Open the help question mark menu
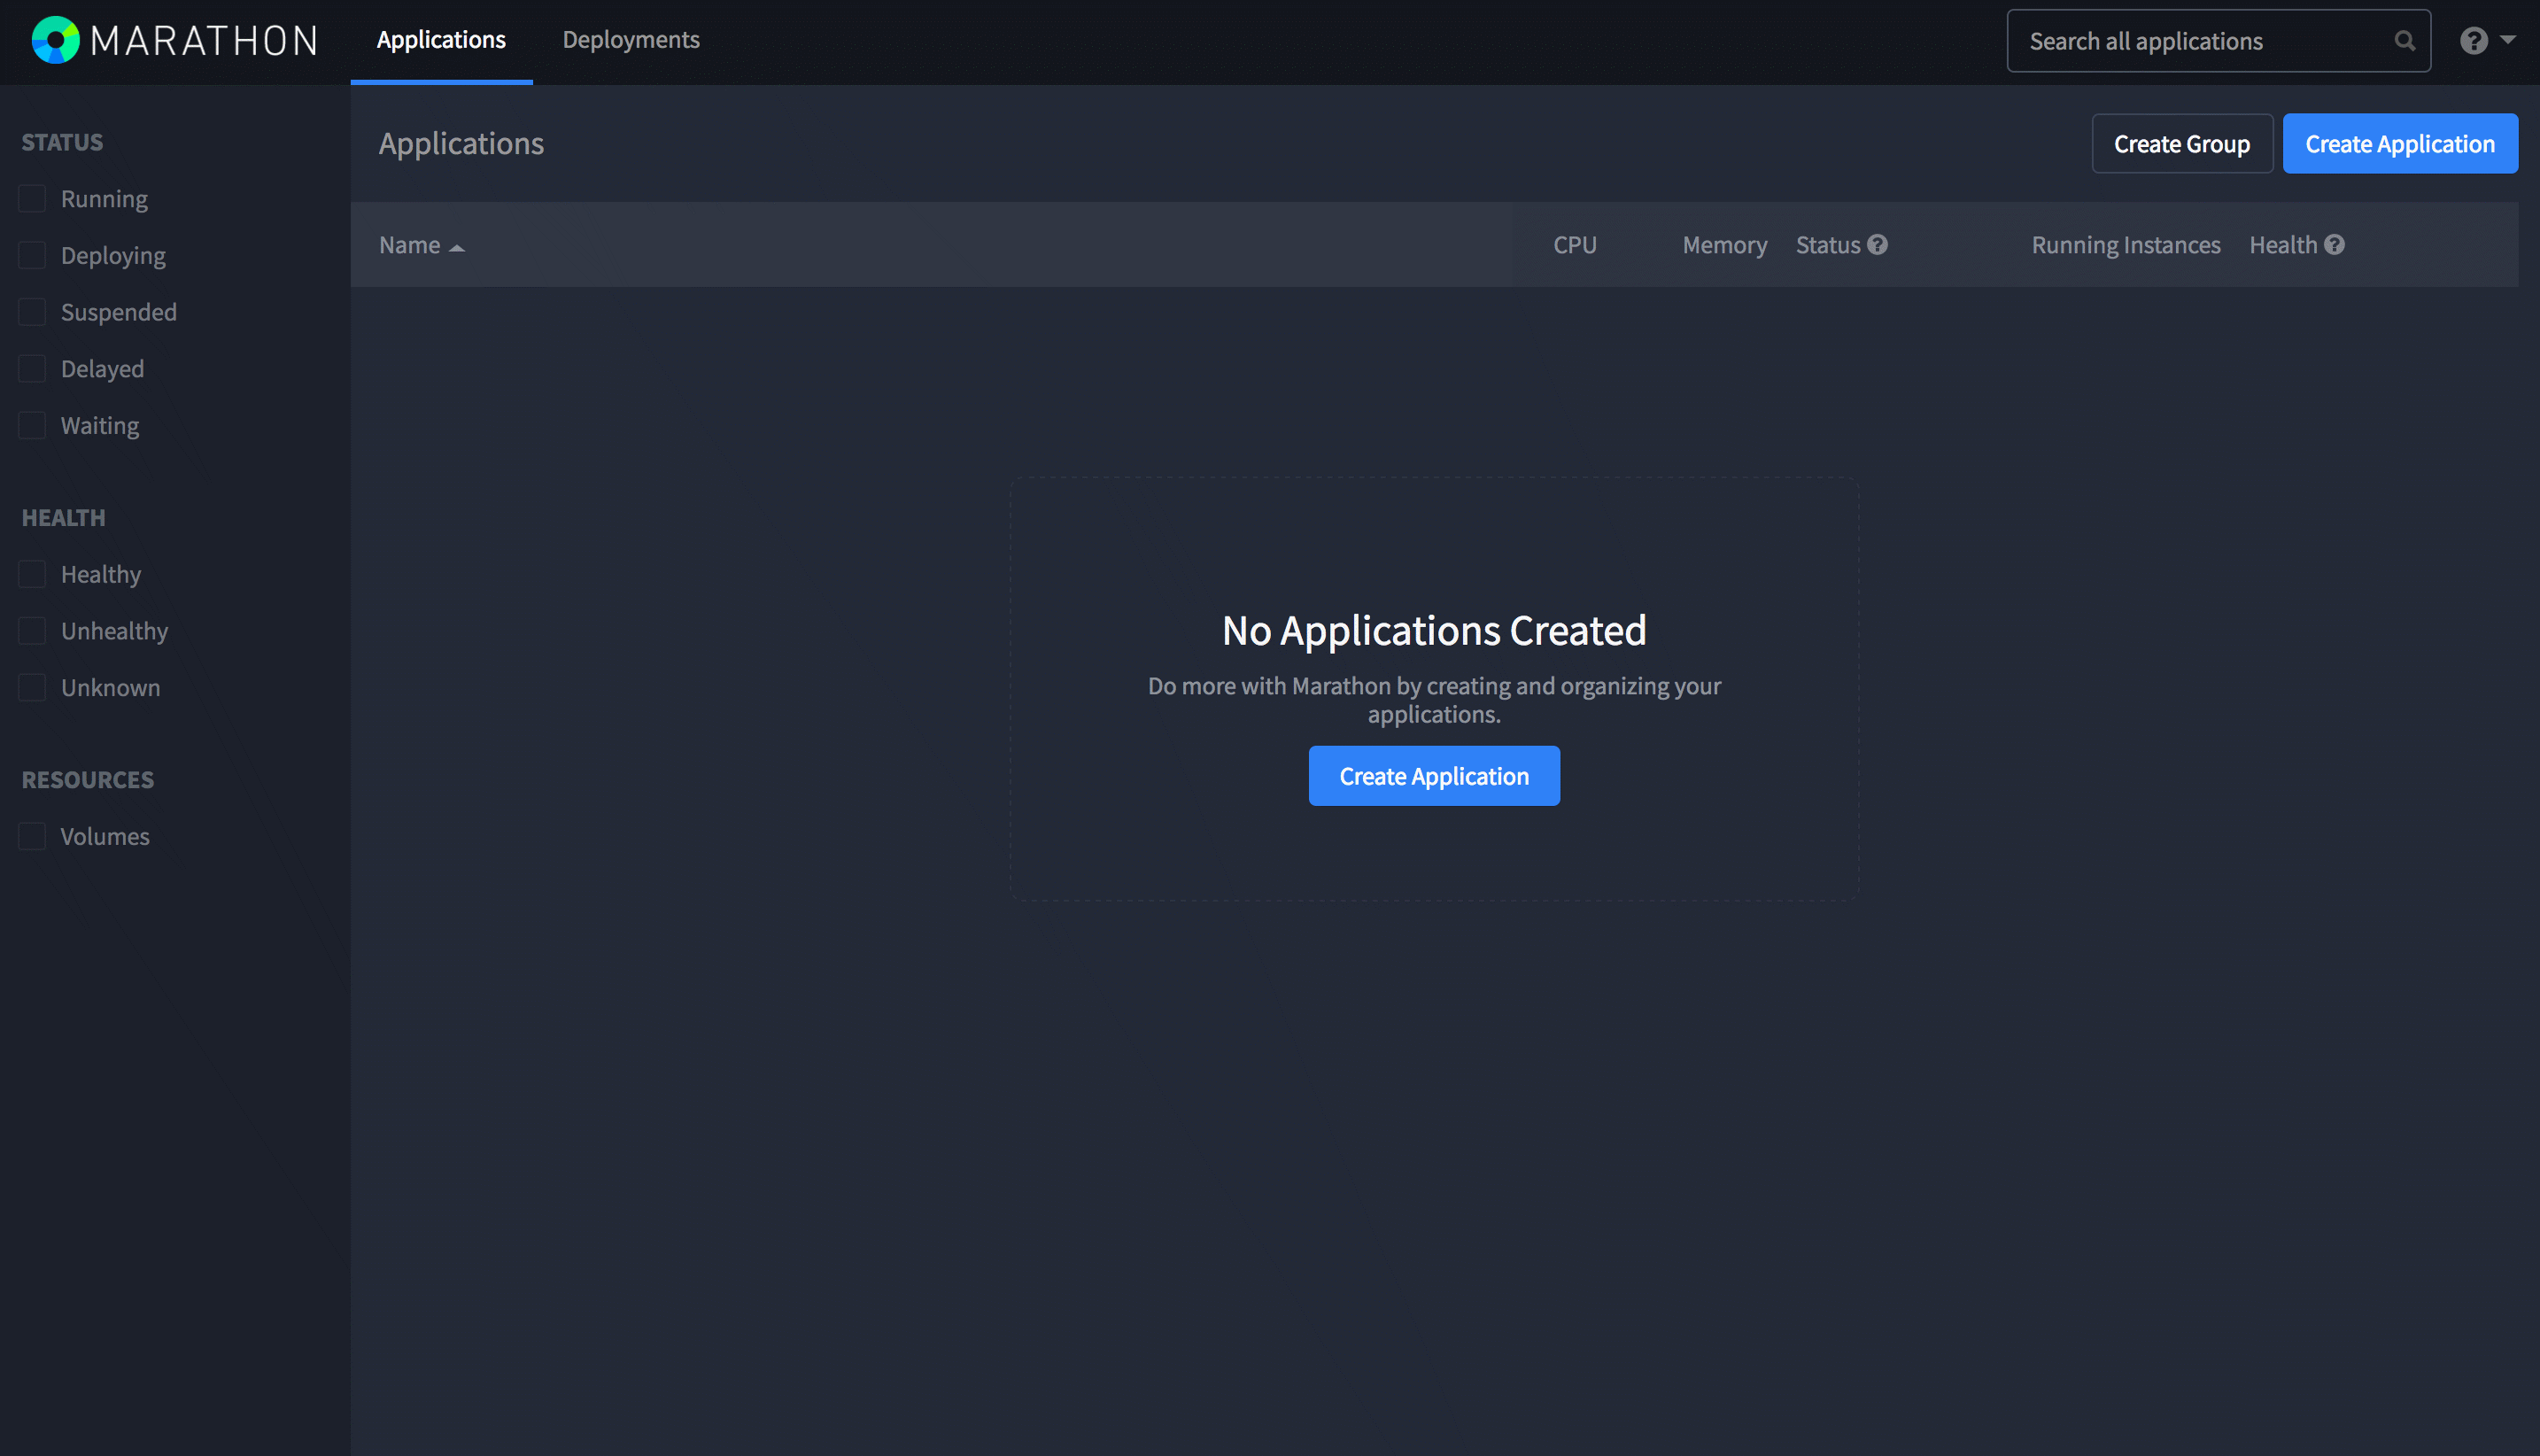This screenshot has height=1456, width=2540. pos(2473,41)
